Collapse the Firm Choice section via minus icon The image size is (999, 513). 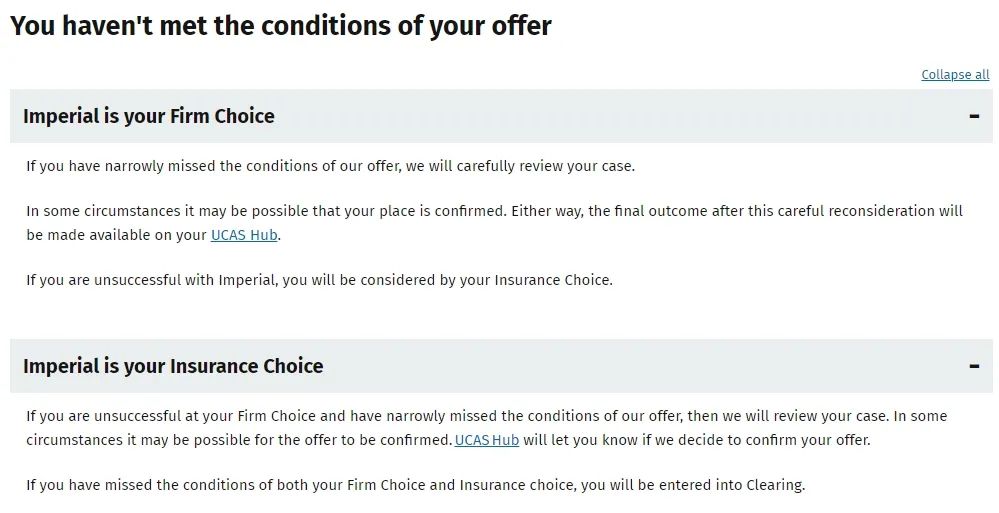click(x=974, y=116)
